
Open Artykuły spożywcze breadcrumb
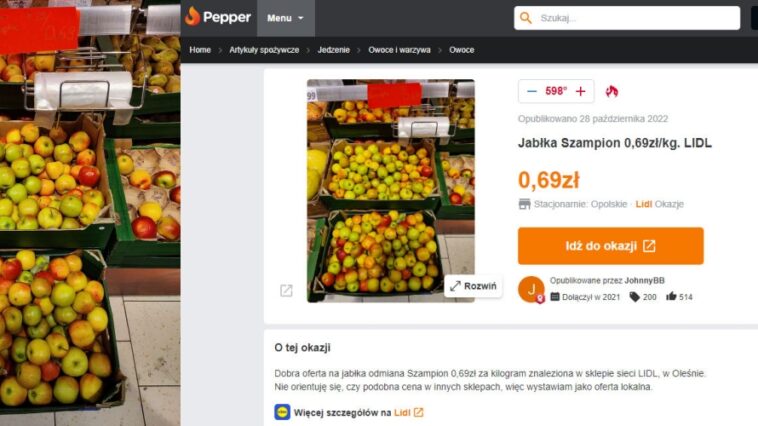click(264, 50)
